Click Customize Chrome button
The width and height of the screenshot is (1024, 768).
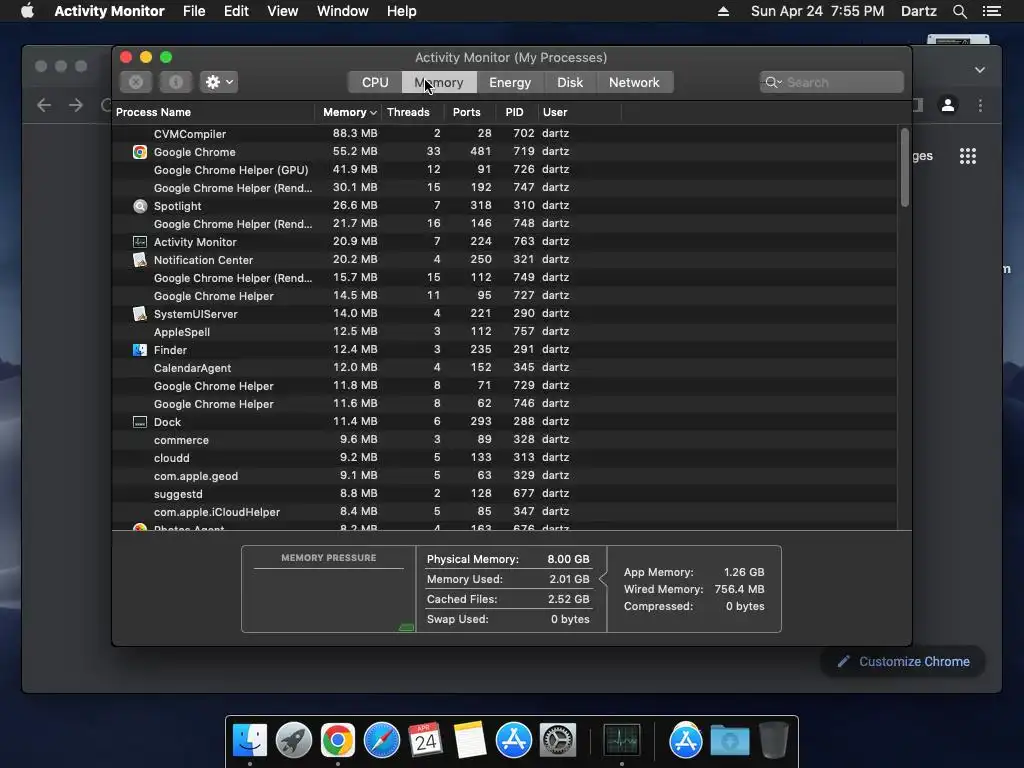coord(903,662)
